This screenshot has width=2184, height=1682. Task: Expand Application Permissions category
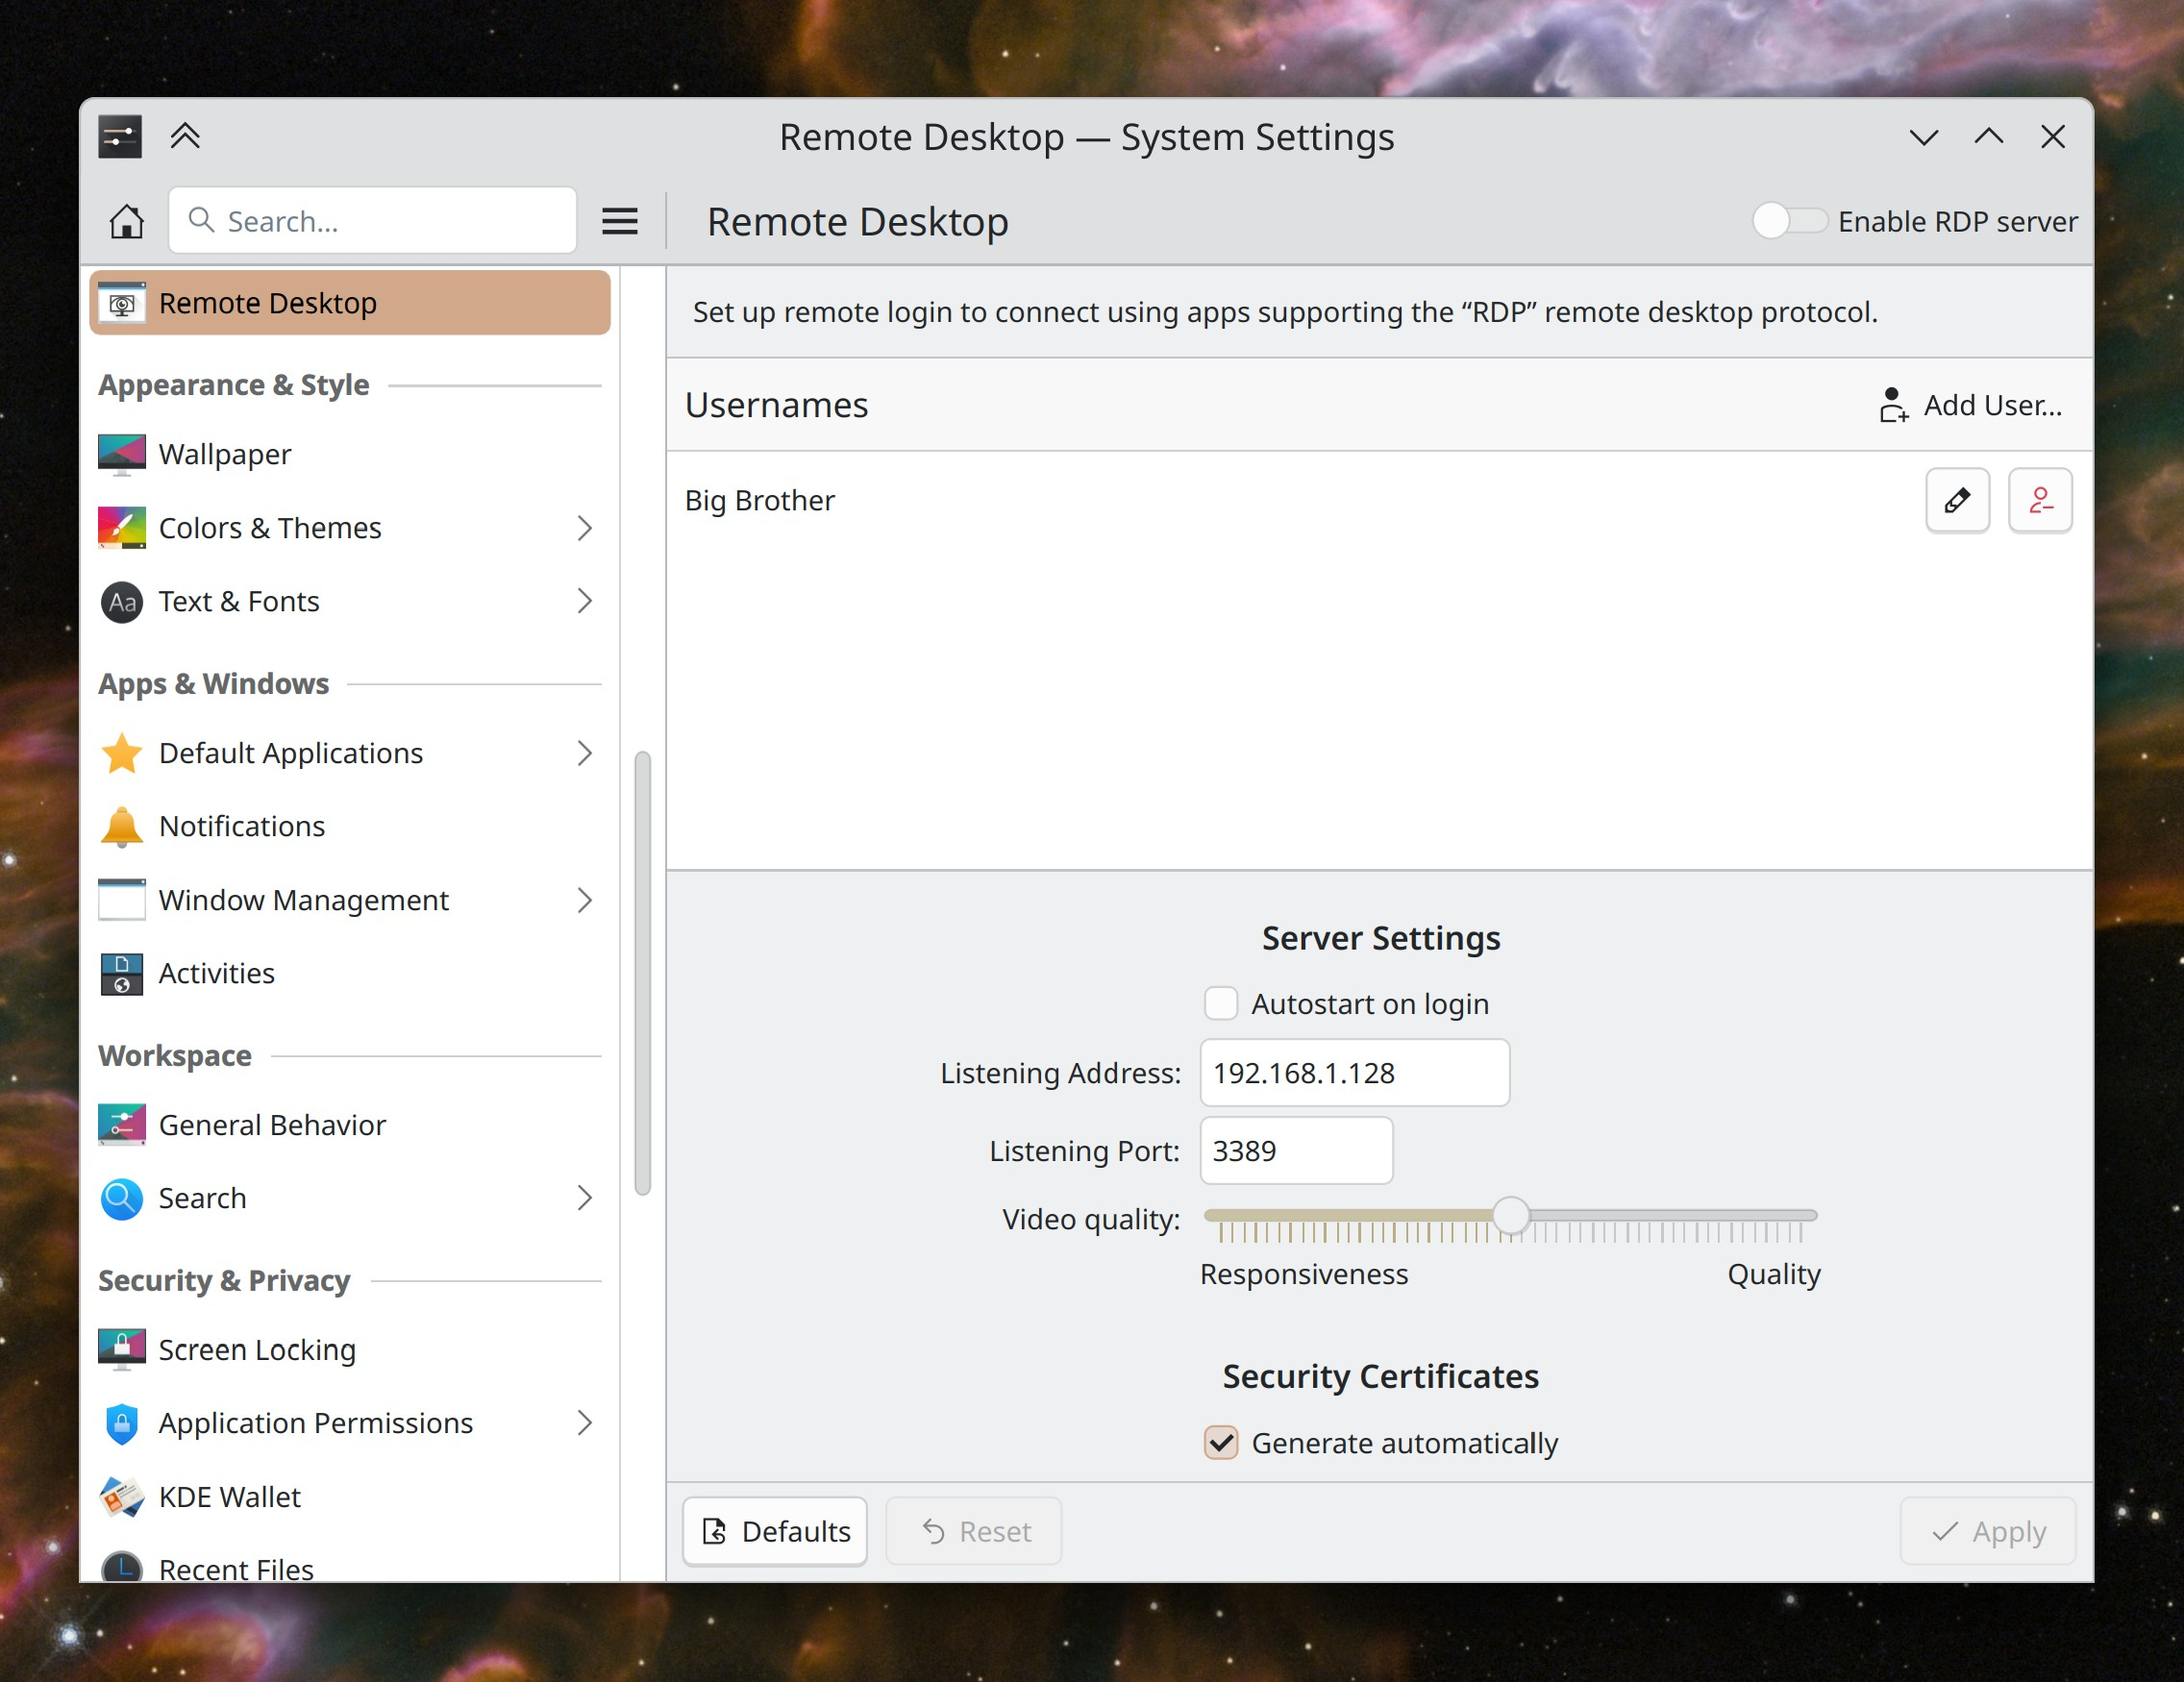(x=584, y=1422)
